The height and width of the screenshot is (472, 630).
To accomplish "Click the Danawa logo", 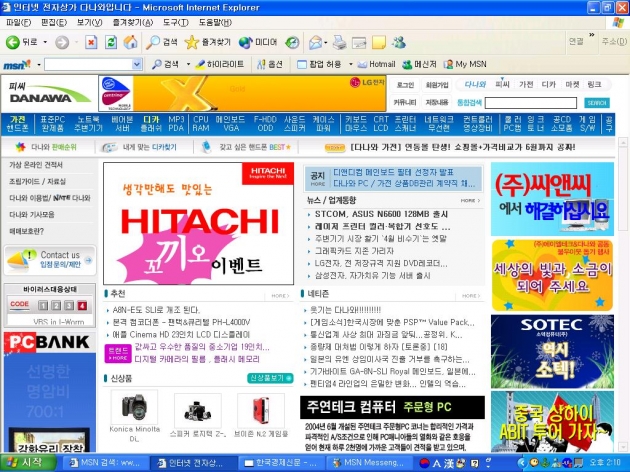I will [x=49, y=93].
